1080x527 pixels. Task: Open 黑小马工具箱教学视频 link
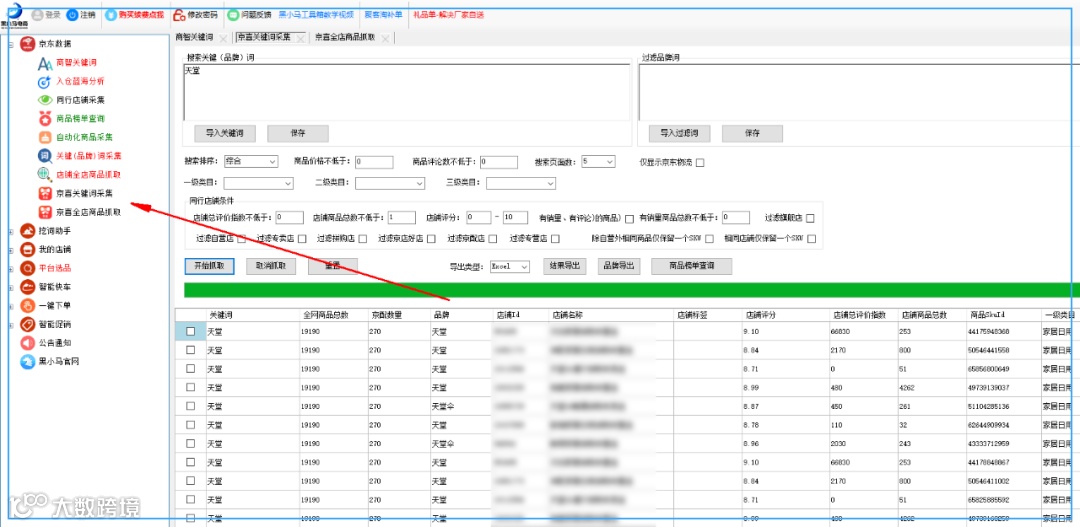(x=316, y=14)
